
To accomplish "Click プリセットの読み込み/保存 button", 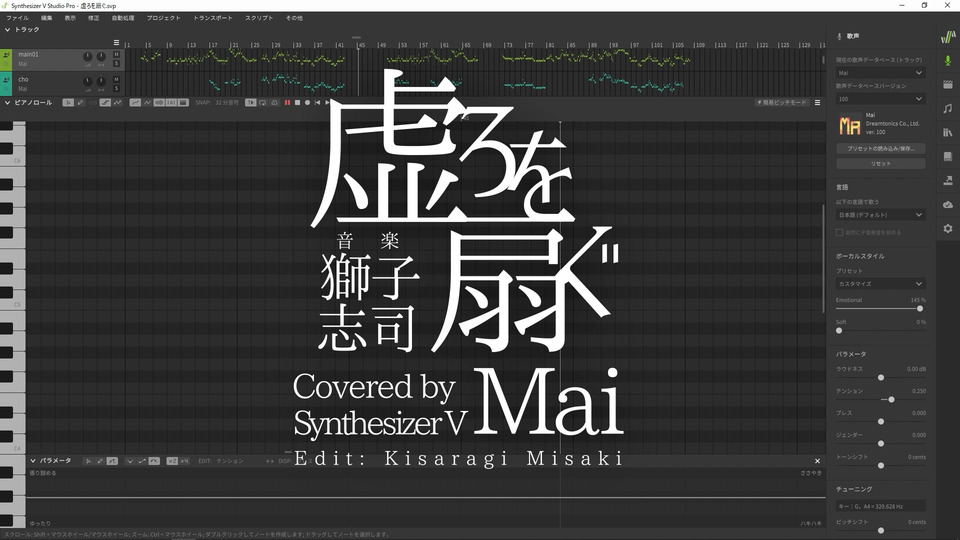I will (880, 149).
